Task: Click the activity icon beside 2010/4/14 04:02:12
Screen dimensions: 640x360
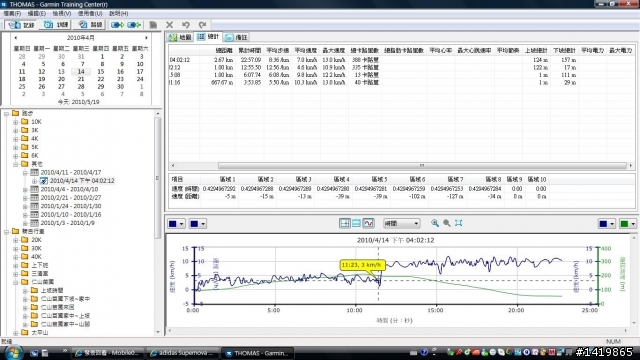Action: 44,181
